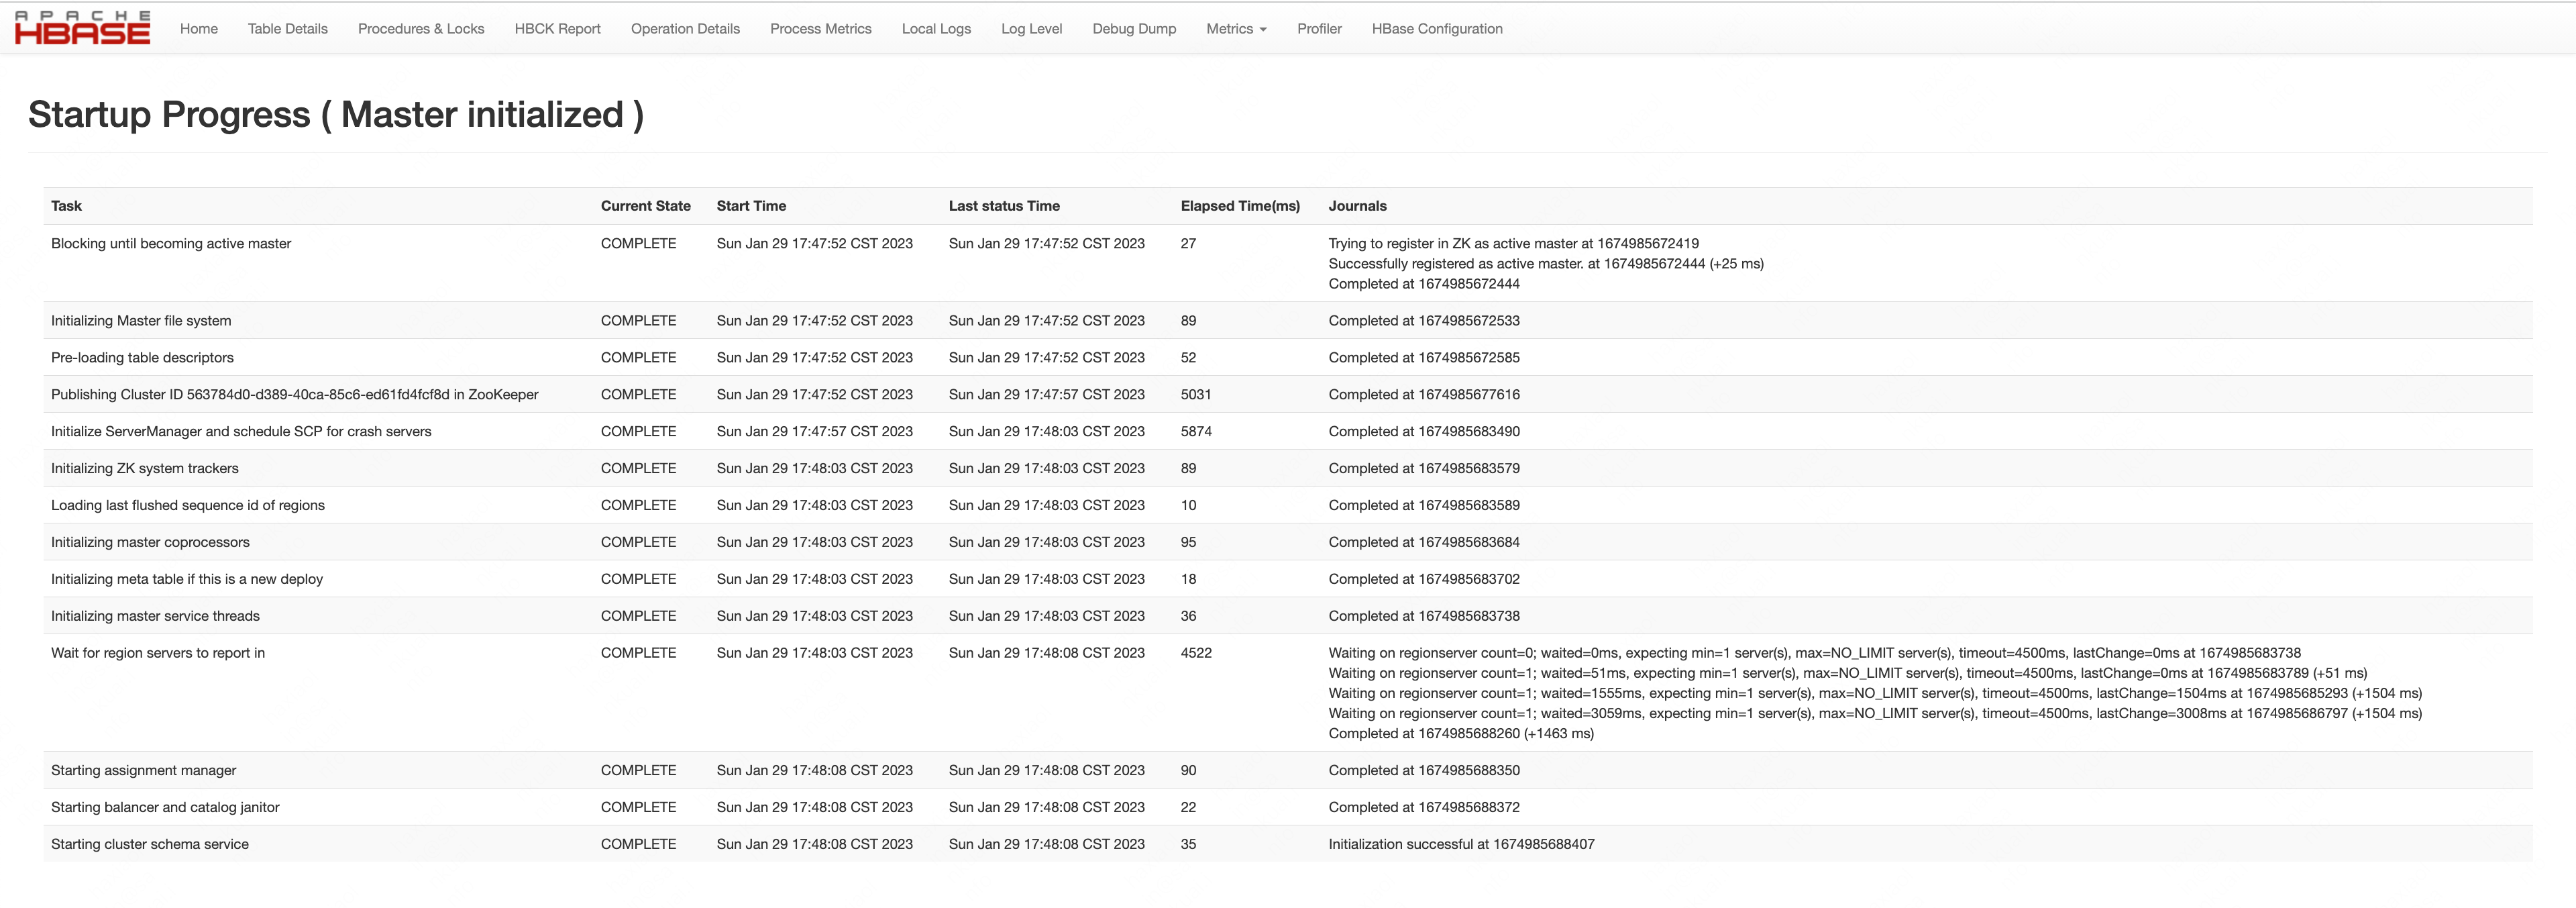2576x908 pixels.
Task: Expand the Metrics dropdown menu
Action: point(1235,29)
